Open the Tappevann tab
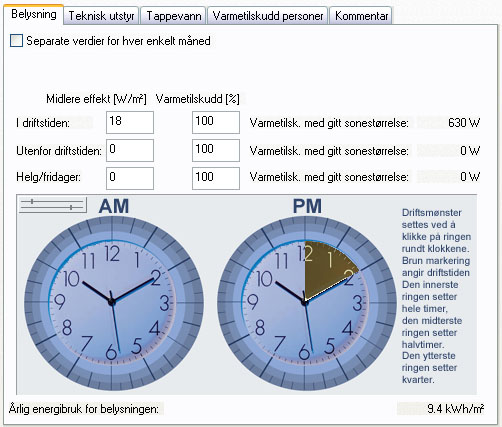This screenshot has width=502, height=427. (x=174, y=16)
